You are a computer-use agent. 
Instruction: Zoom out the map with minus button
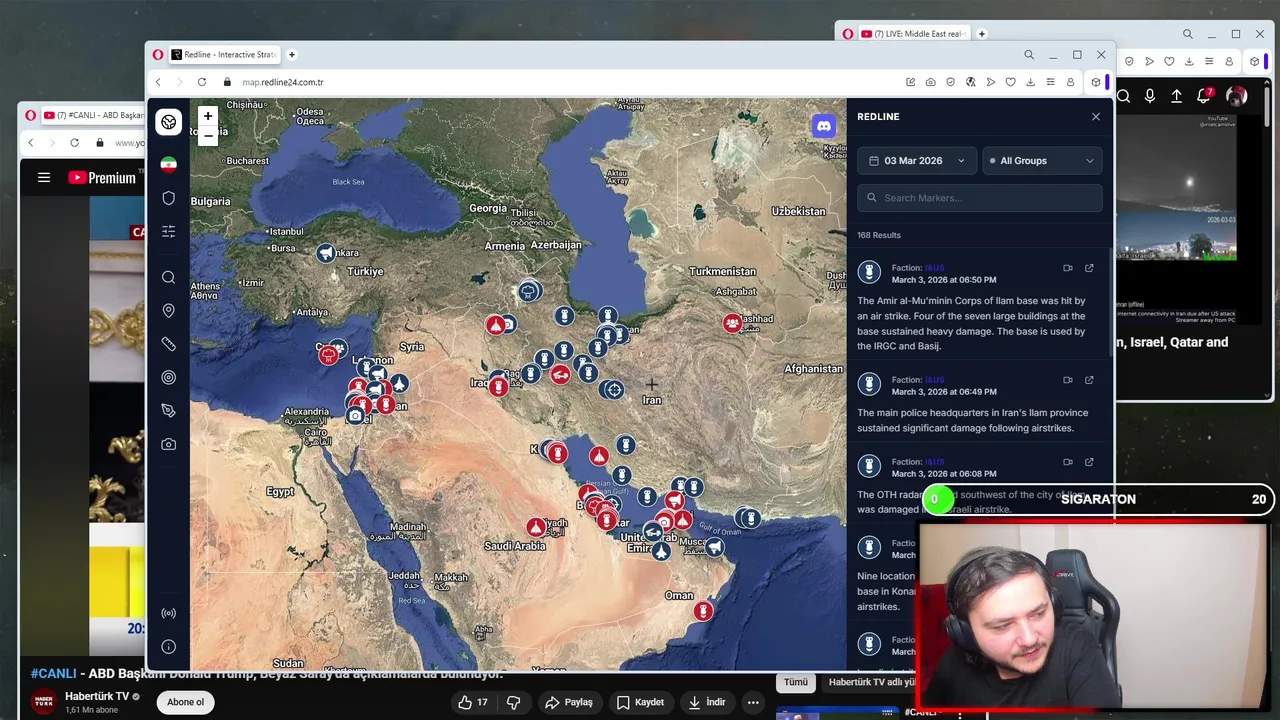[x=208, y=136]
